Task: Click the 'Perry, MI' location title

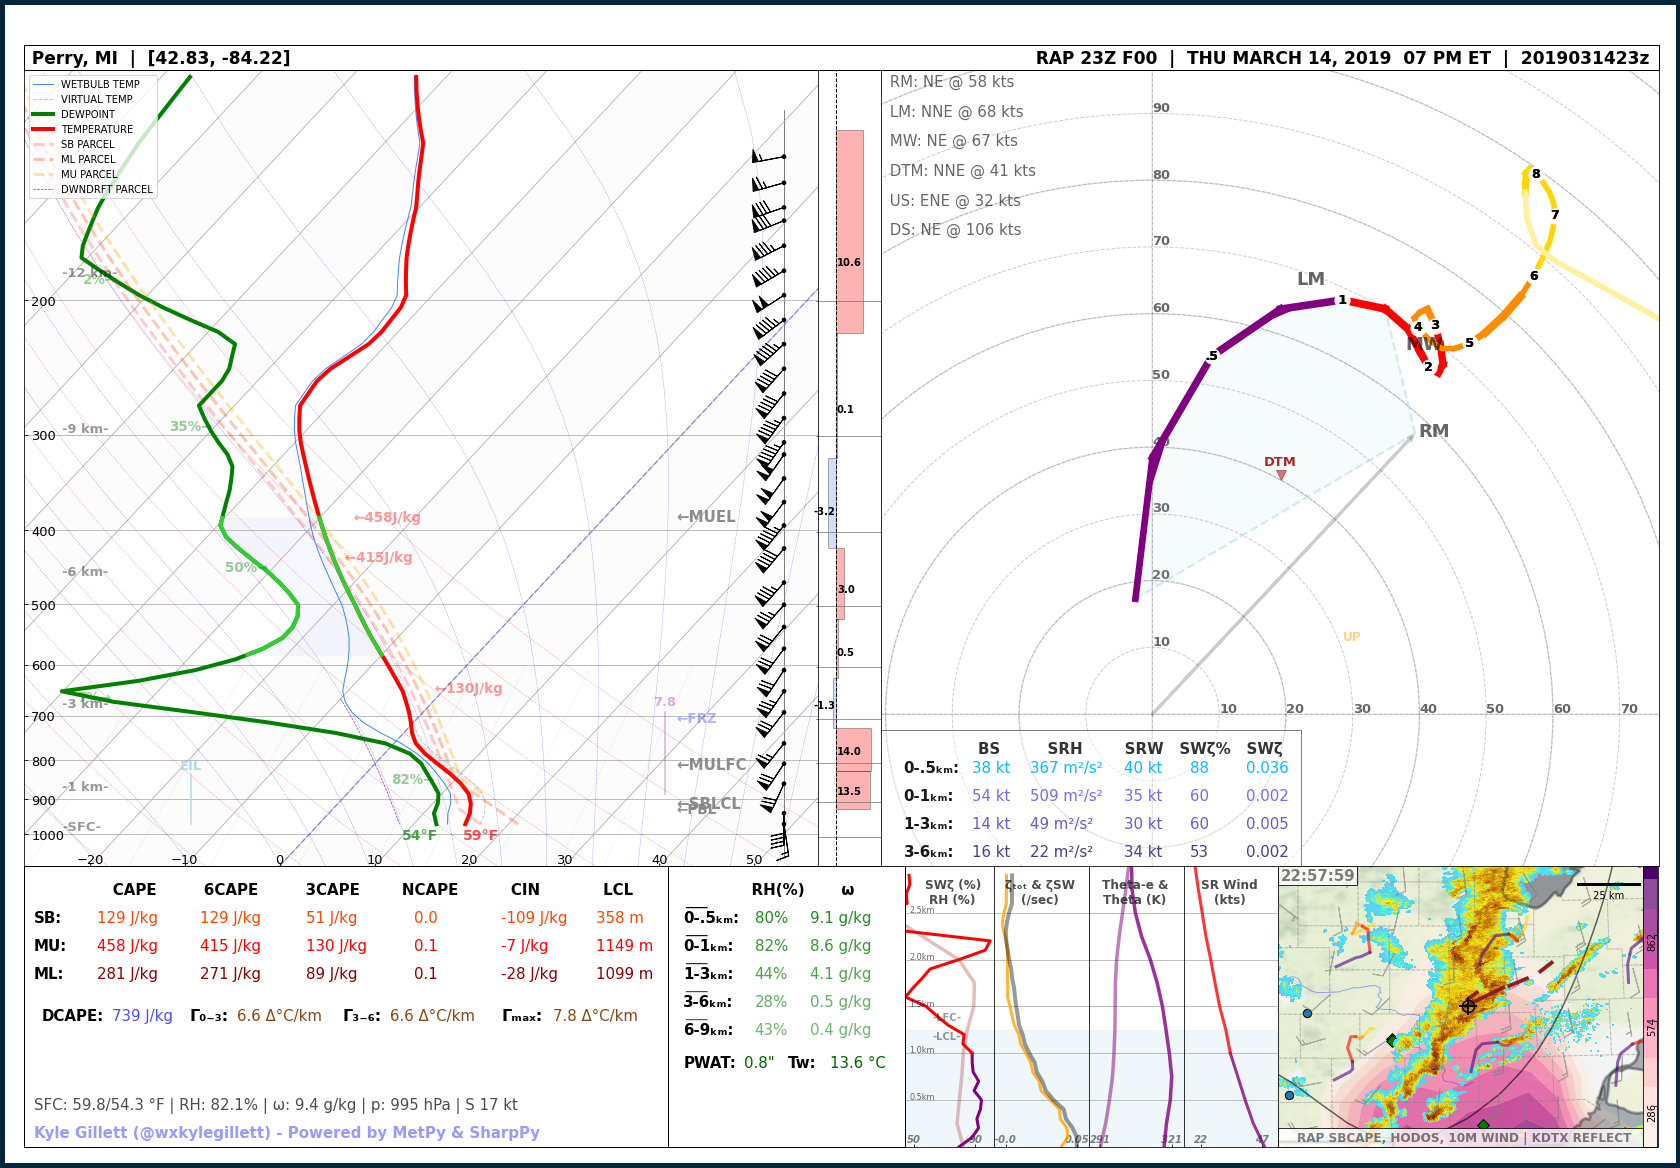Action: pyautogui.click(x=75, y=58)
